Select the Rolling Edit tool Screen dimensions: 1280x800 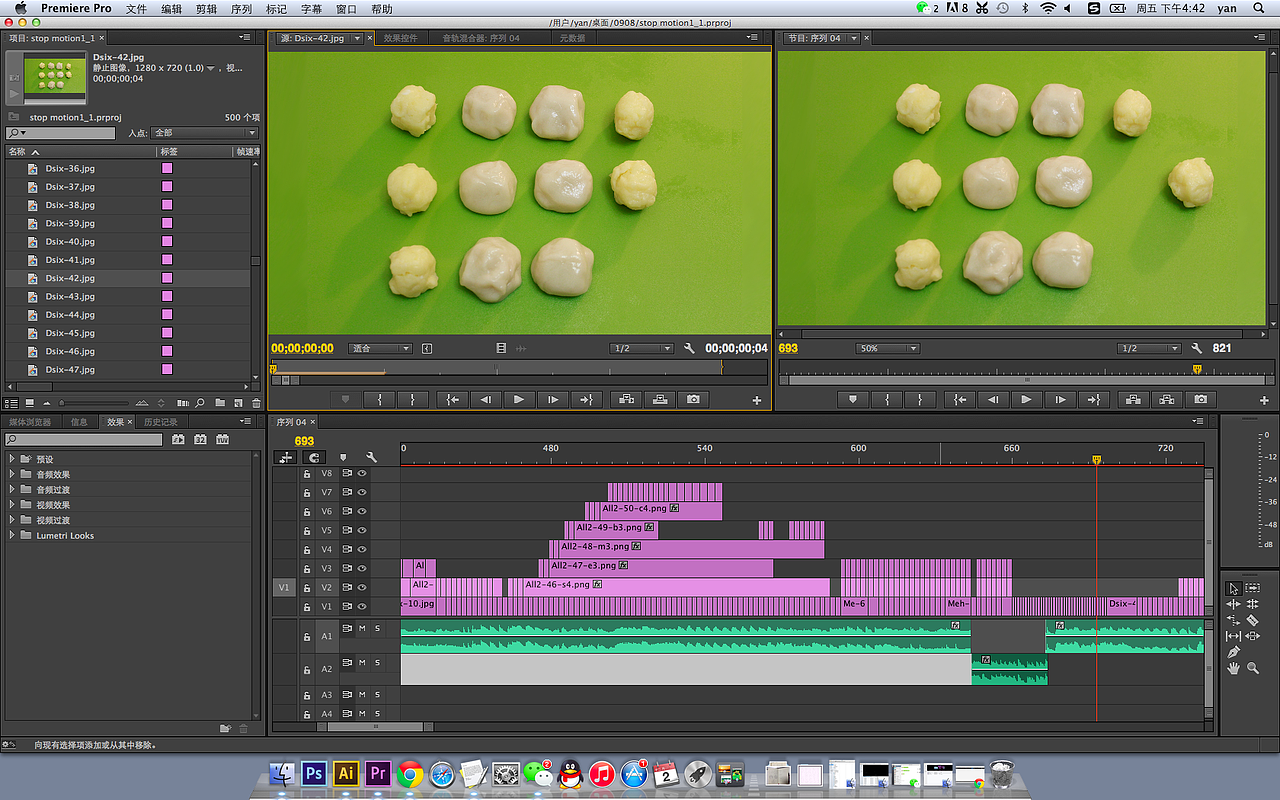click(x=1253, y=604)
